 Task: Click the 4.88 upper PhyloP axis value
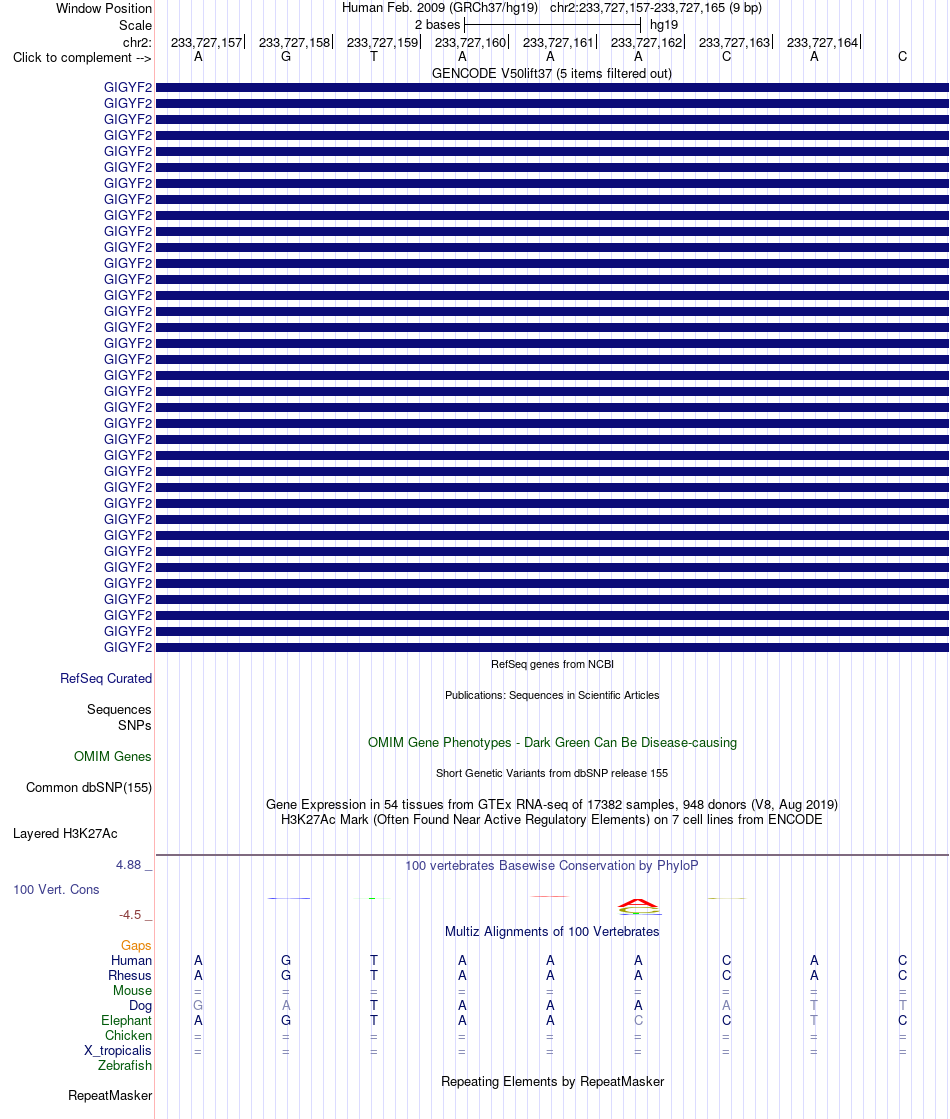click(128, 865)
